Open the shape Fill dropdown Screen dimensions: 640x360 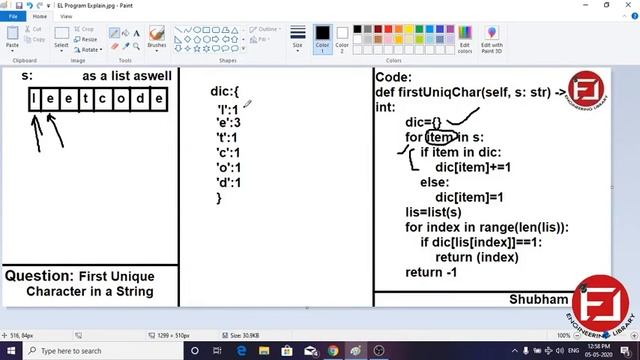pyautogui.click(x=260, y=39)
